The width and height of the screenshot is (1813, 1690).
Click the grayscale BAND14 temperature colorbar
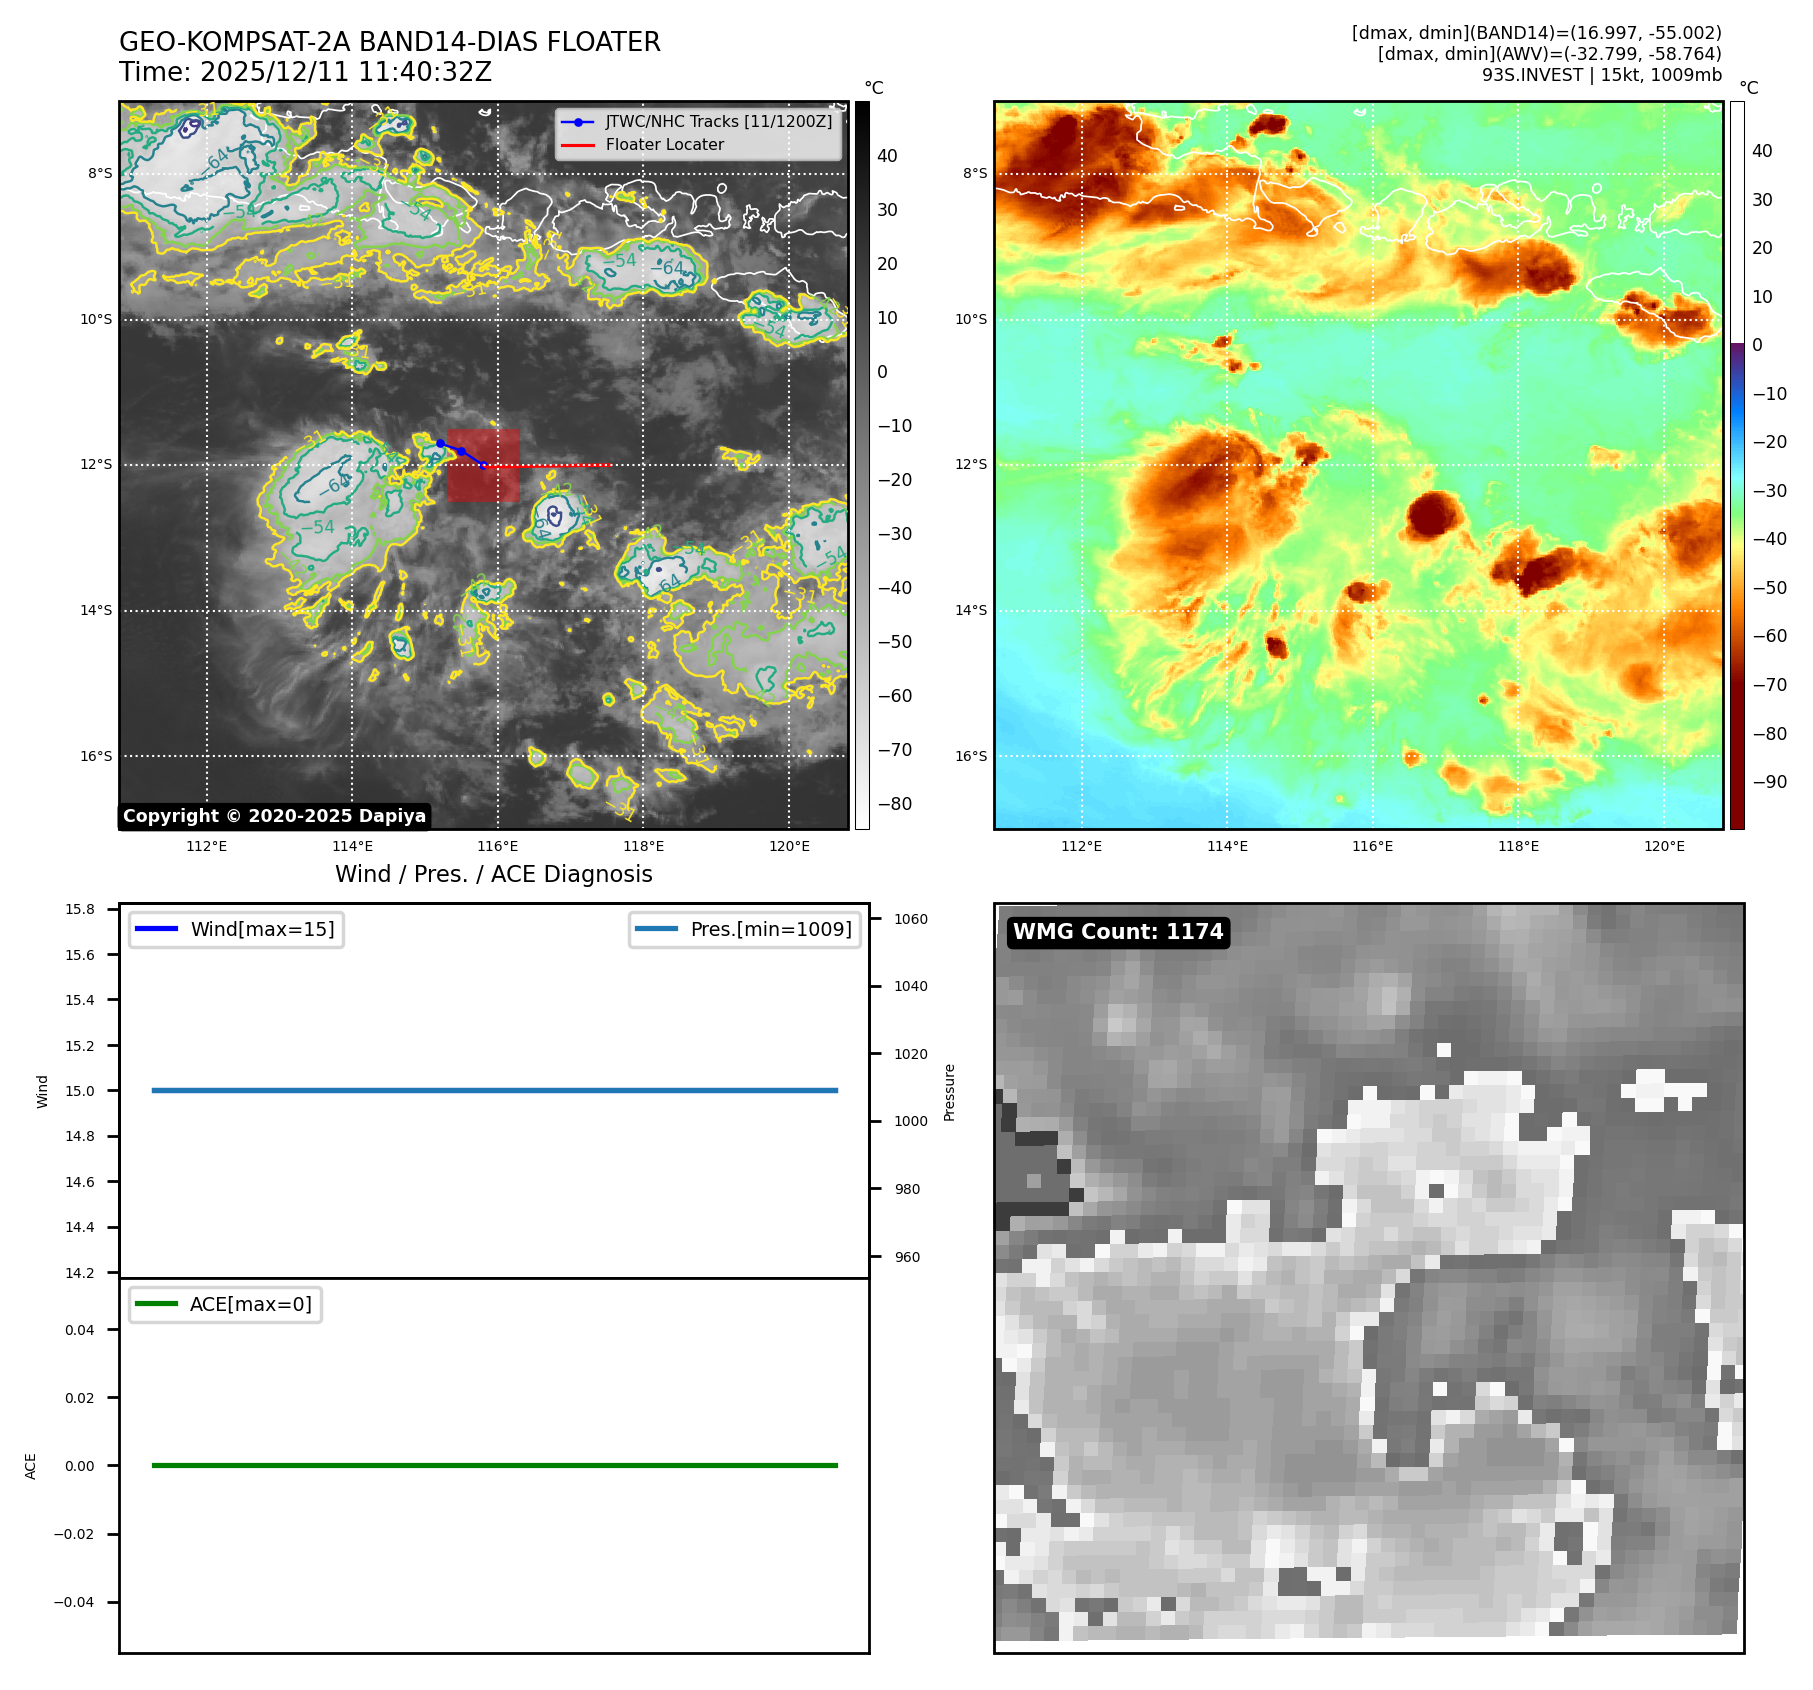coord(862,465)
